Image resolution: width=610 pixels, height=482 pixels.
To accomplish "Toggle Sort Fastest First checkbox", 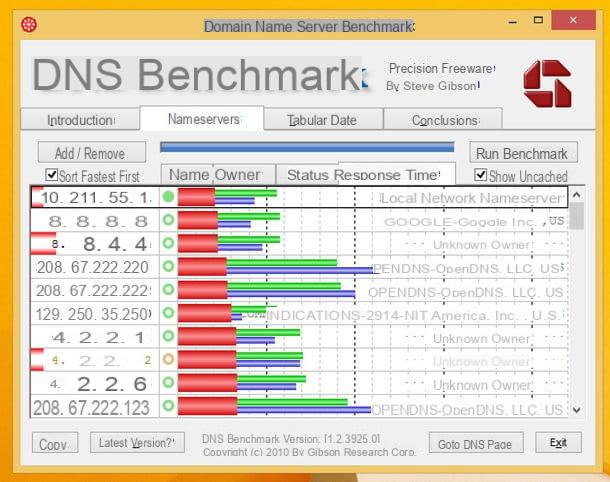I will click(51, 175).
